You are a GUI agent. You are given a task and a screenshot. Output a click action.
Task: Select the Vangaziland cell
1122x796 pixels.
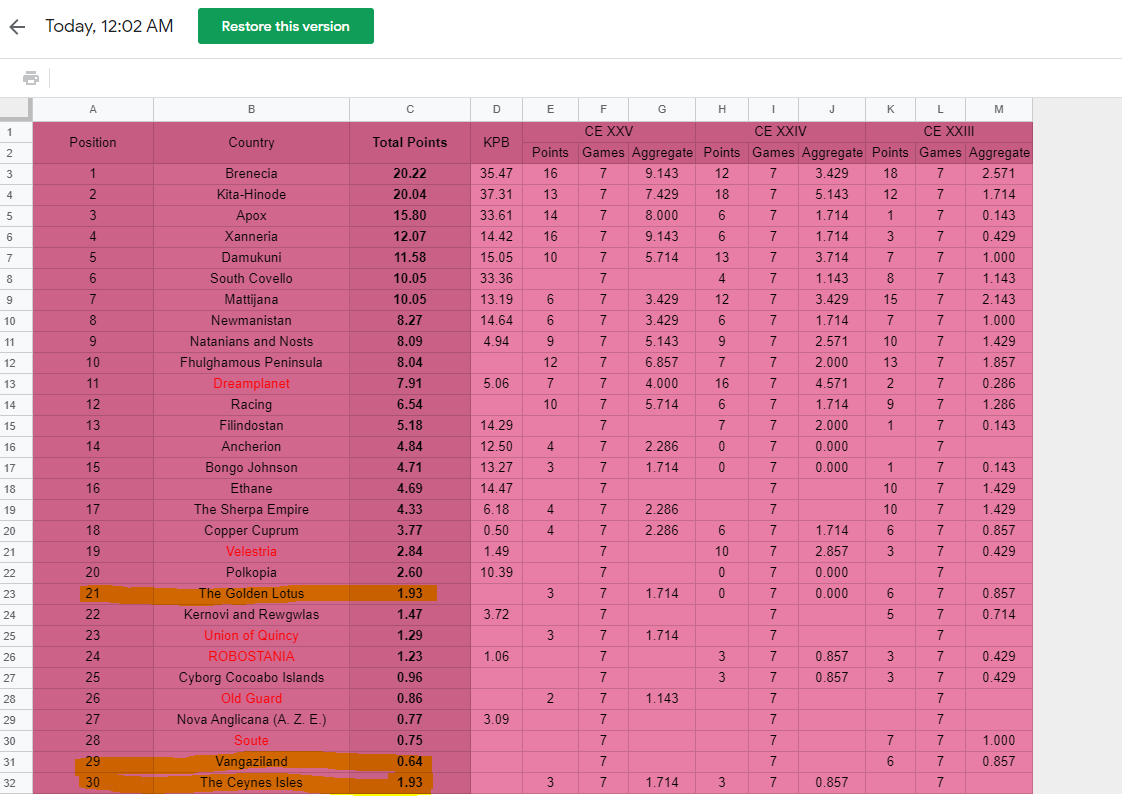[251, 762]
